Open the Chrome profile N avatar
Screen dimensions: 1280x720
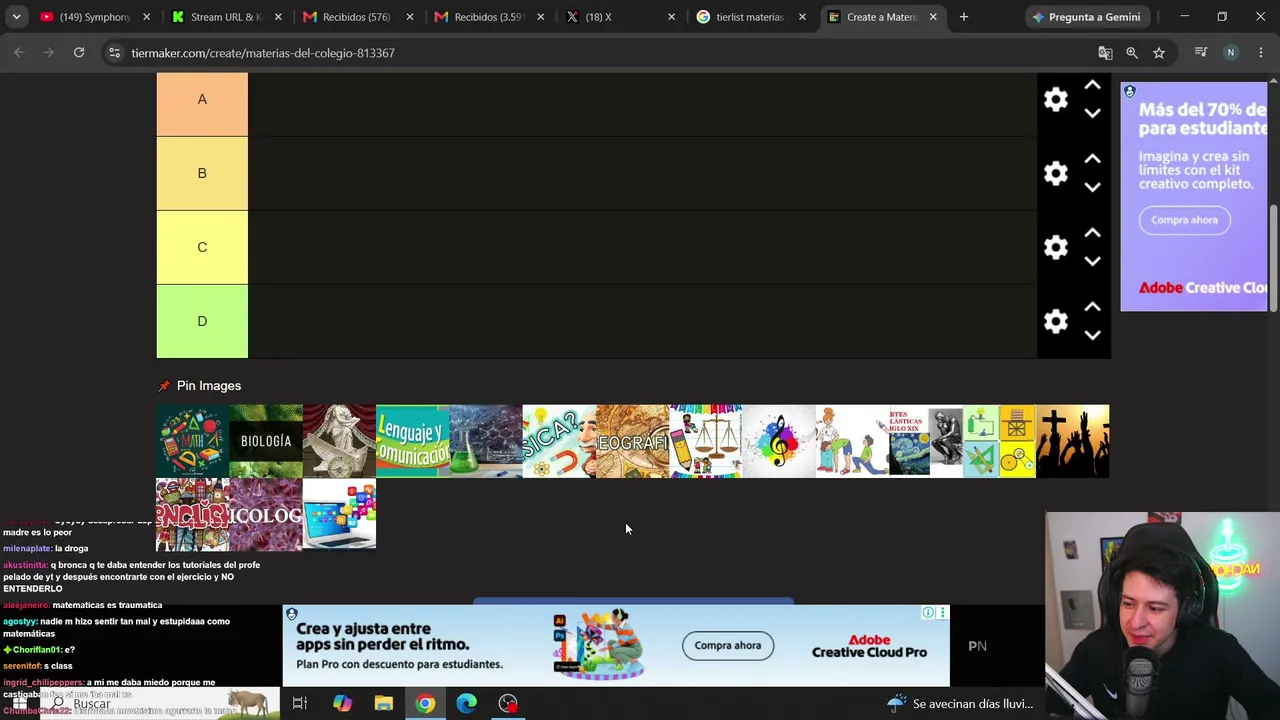pos(1231,53)
